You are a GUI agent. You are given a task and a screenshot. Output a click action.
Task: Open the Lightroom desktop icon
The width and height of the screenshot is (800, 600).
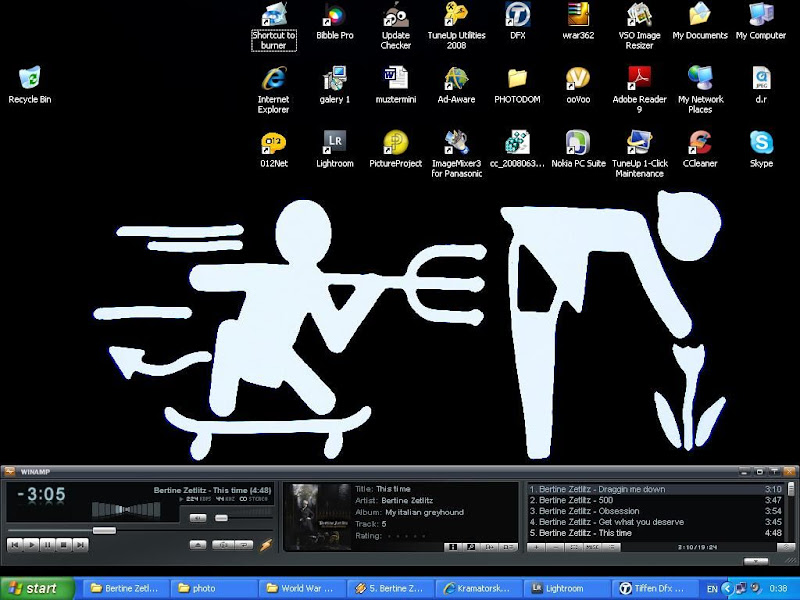pyautogui.click(x=334, y=142)
